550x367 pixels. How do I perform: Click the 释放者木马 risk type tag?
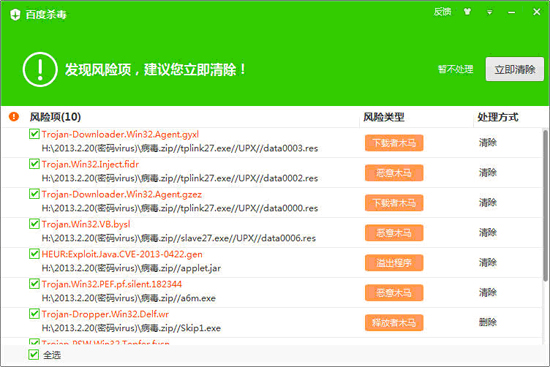(x=394, y=323)
